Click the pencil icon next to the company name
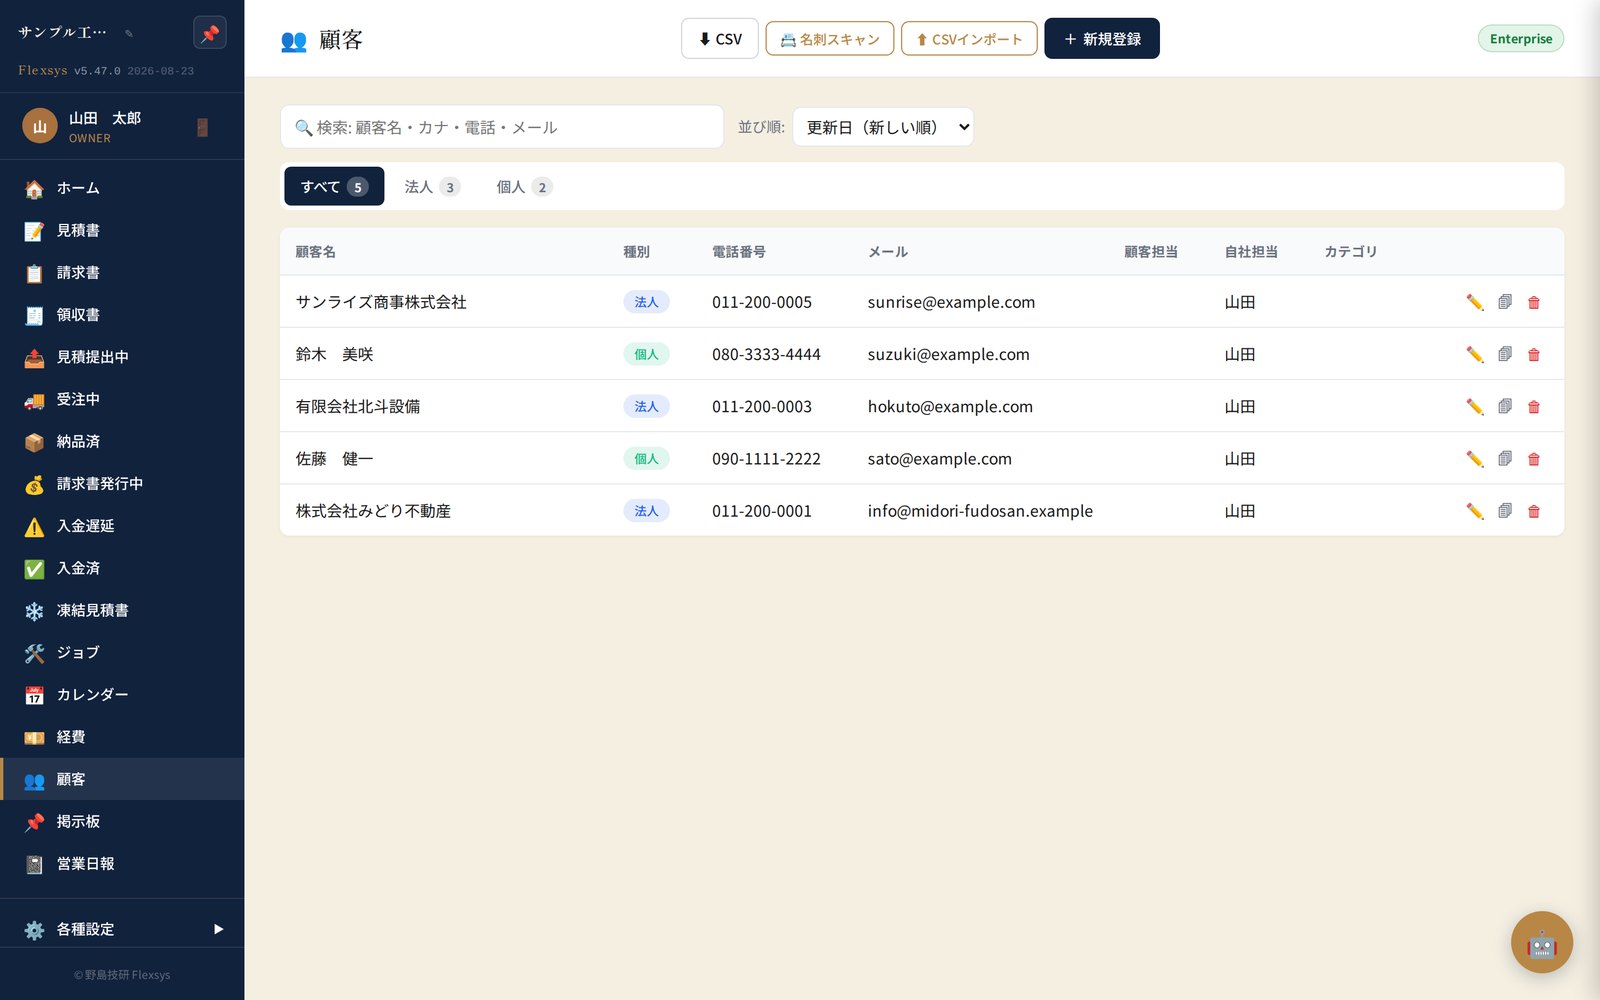Screen dimensions: 1600x1000 click(129, 33)
